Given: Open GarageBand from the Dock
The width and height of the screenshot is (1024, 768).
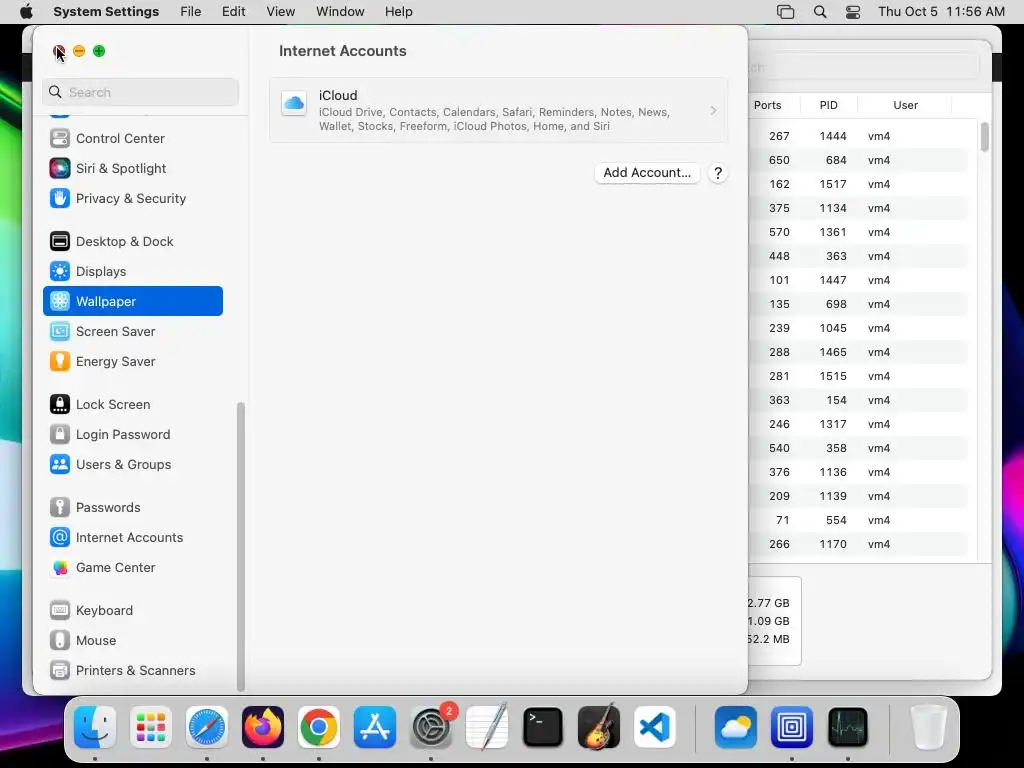Looking at the screenshot, I should click(x=599, y=726).
